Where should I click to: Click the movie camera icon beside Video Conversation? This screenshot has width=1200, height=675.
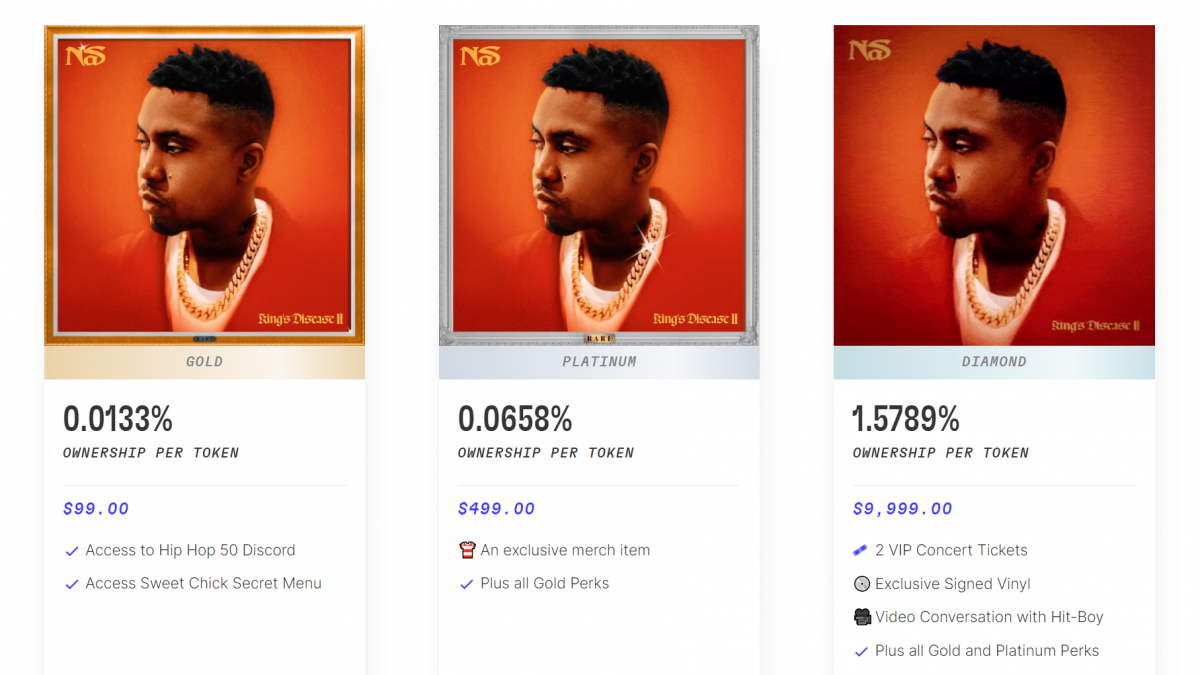click(x=860, y=616)
